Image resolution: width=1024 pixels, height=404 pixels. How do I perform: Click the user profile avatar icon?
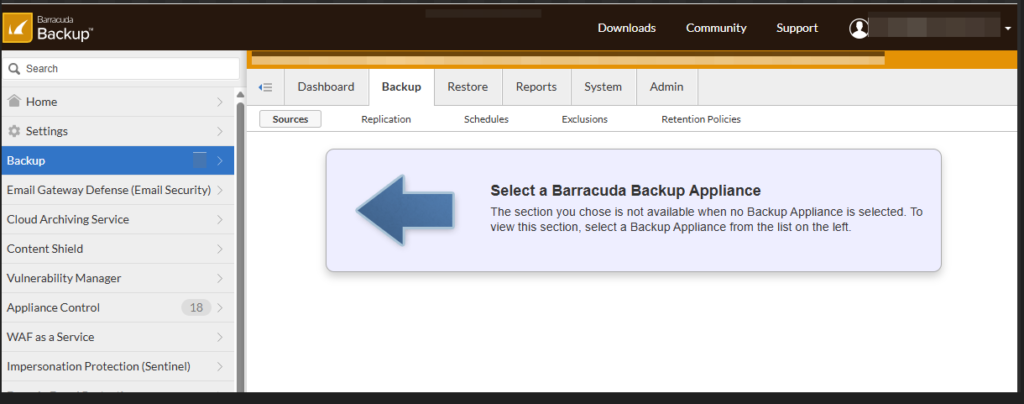click(859, 28)
